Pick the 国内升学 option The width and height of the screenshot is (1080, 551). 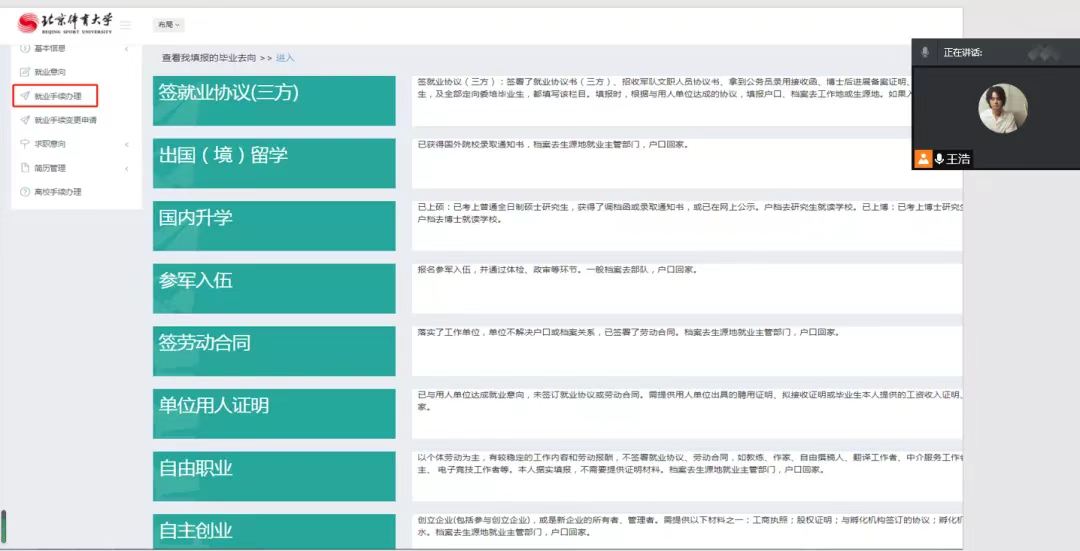click(274, 225)
